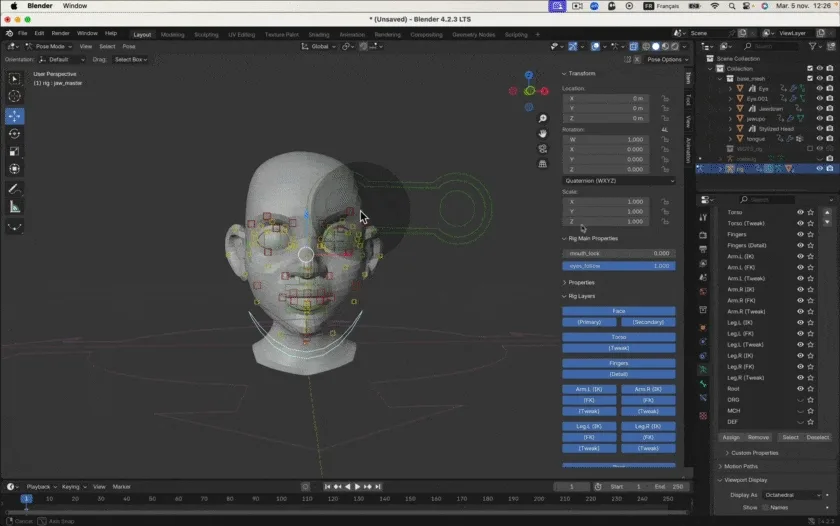Viewport: 840px width, 526px height.
Task: Switch to wireframe viewport shading
Action: (646, 47)
